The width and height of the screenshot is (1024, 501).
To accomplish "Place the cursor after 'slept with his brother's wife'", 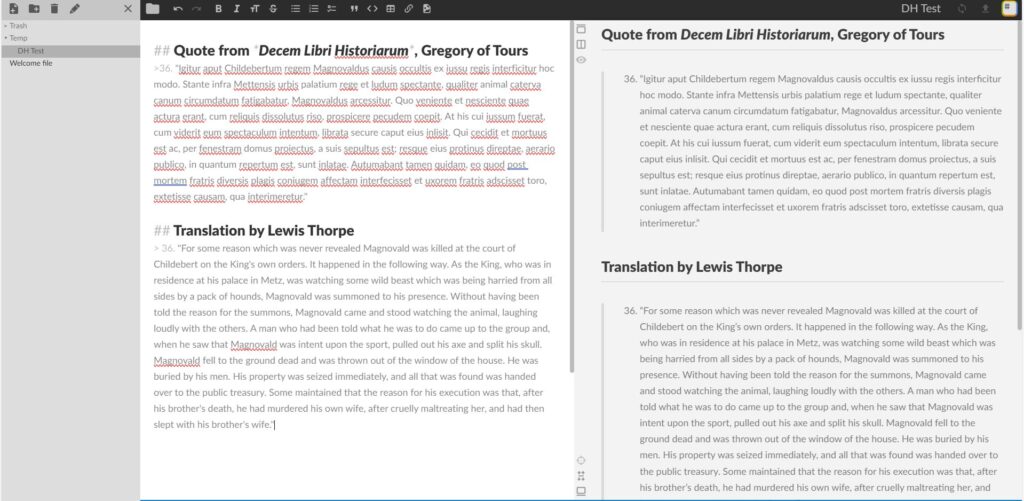I will (x=275, y=425).
